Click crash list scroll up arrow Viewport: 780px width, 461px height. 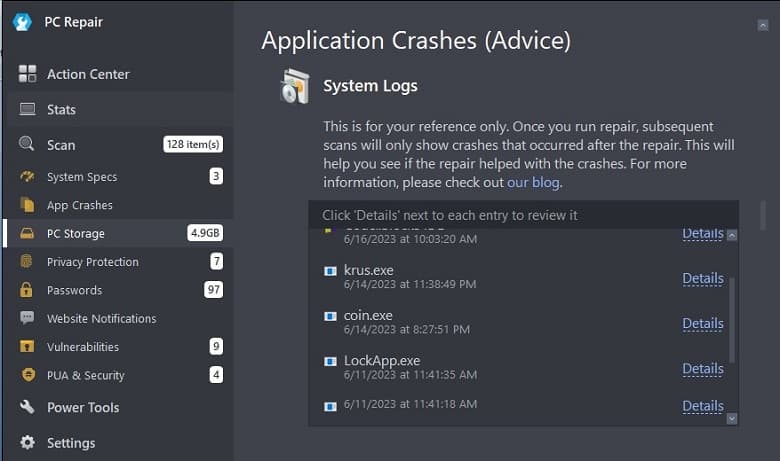pyautogui.click(x=732, y=235)
